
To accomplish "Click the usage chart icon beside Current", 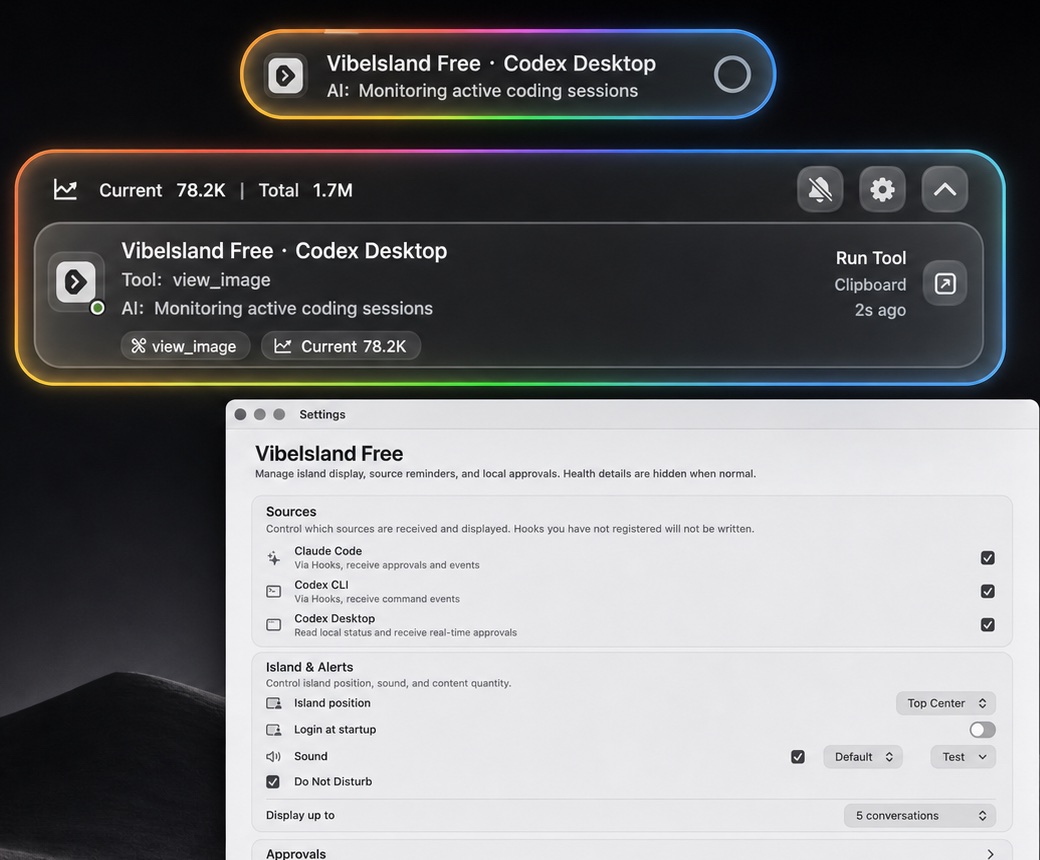I will coord(65,190).
